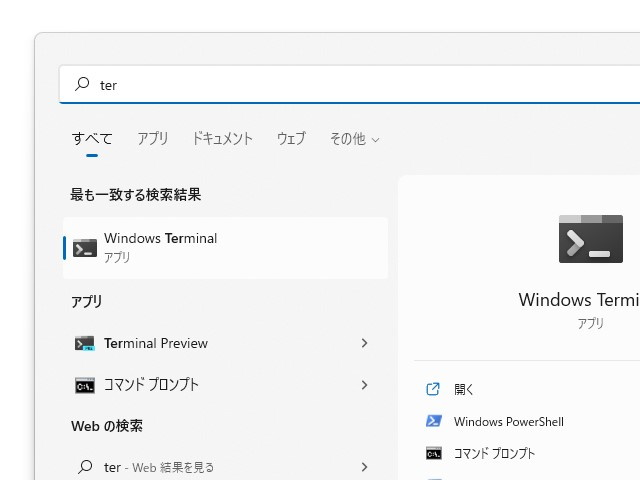The image size is (640, 480).
Task: Open the ウェブ tab
Action: tap(291, 139)
